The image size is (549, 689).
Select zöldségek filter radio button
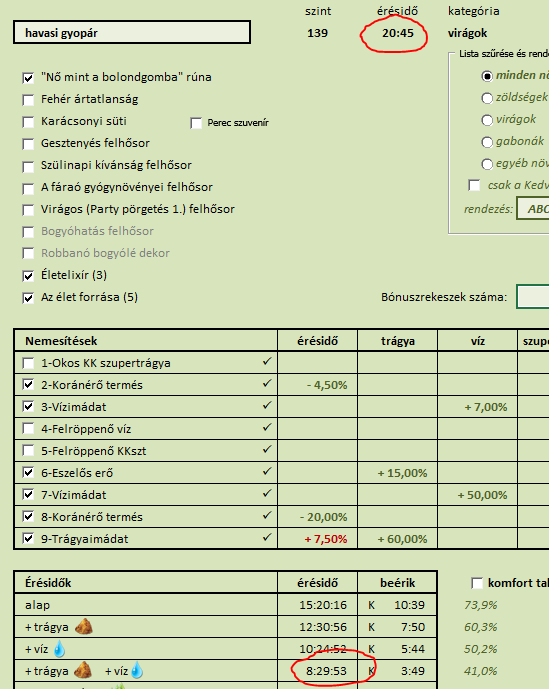pyautogui.click(x=487, y=98)
